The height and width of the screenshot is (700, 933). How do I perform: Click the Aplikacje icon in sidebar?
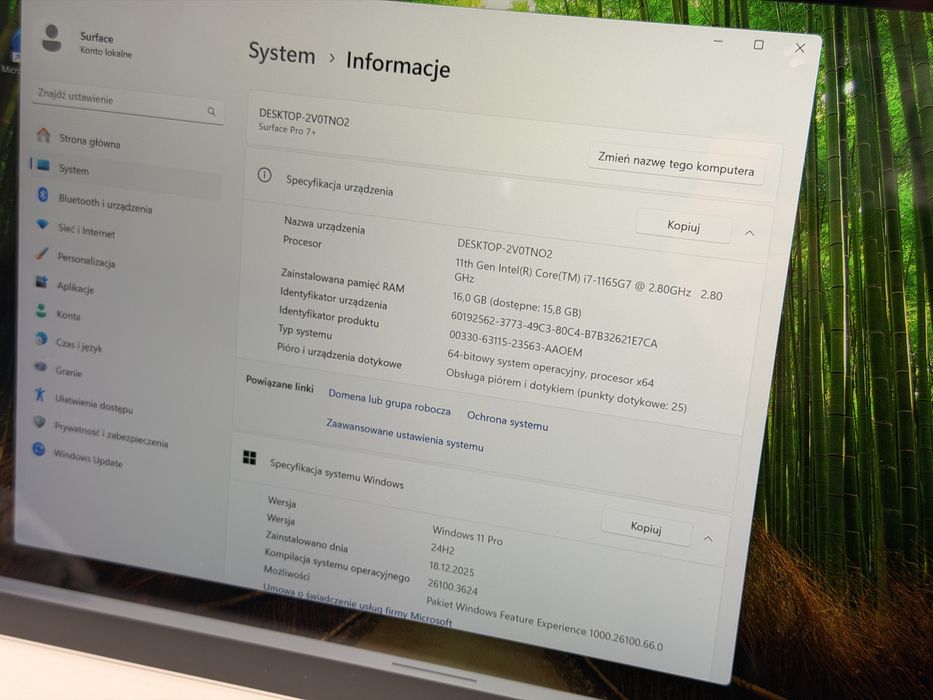pyautogui.click(x=41, y=282)
